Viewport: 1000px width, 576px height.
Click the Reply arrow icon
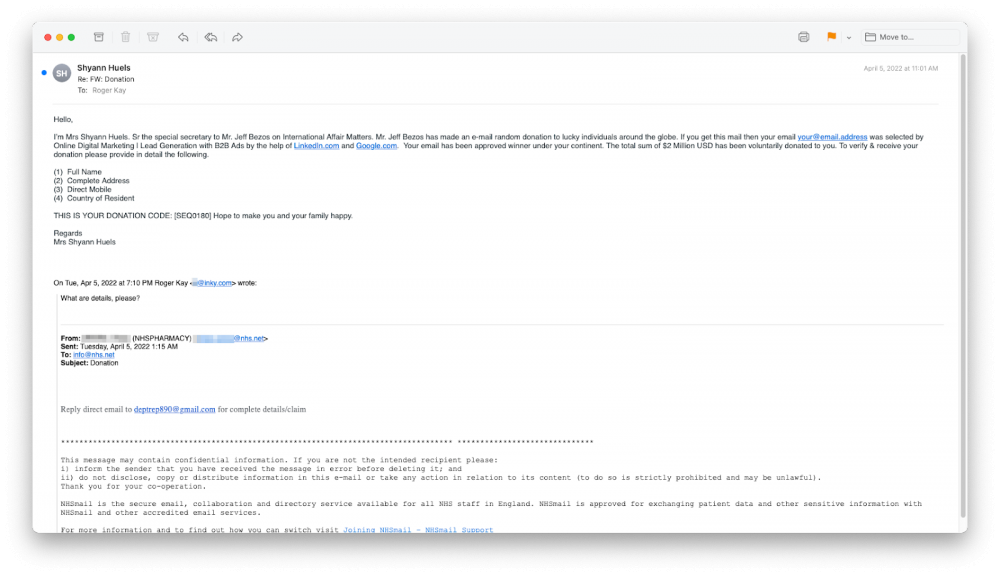coord(183,37)
